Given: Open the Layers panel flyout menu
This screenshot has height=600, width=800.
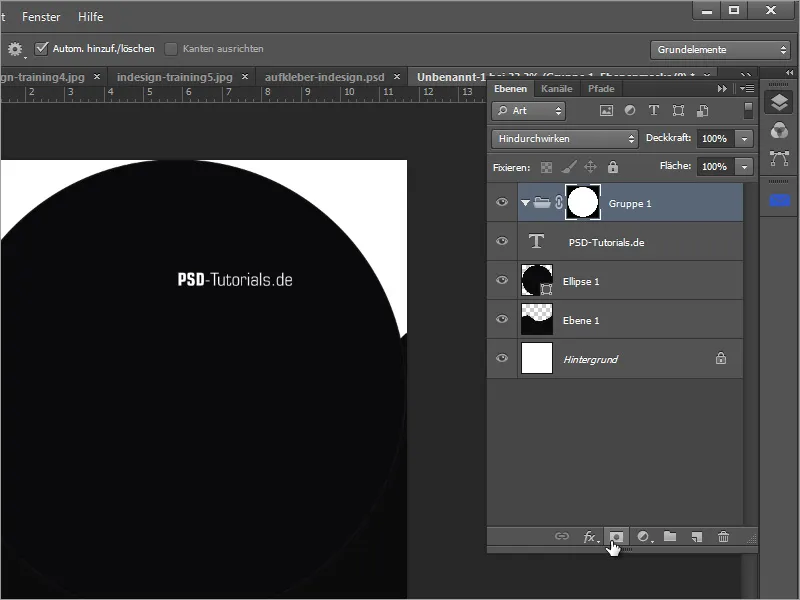Looking at the screenshot, I should point(747,89).
